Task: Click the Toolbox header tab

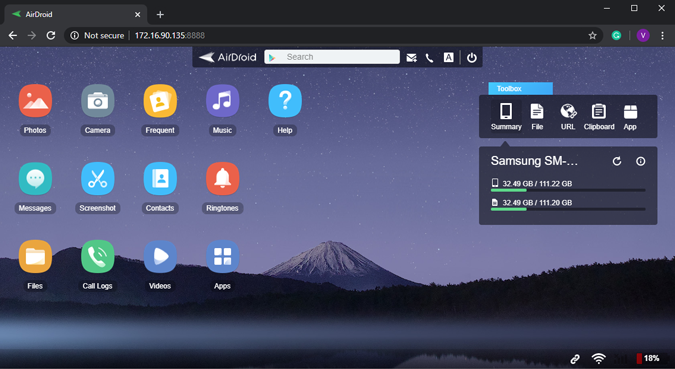Action: pos(520,89)
